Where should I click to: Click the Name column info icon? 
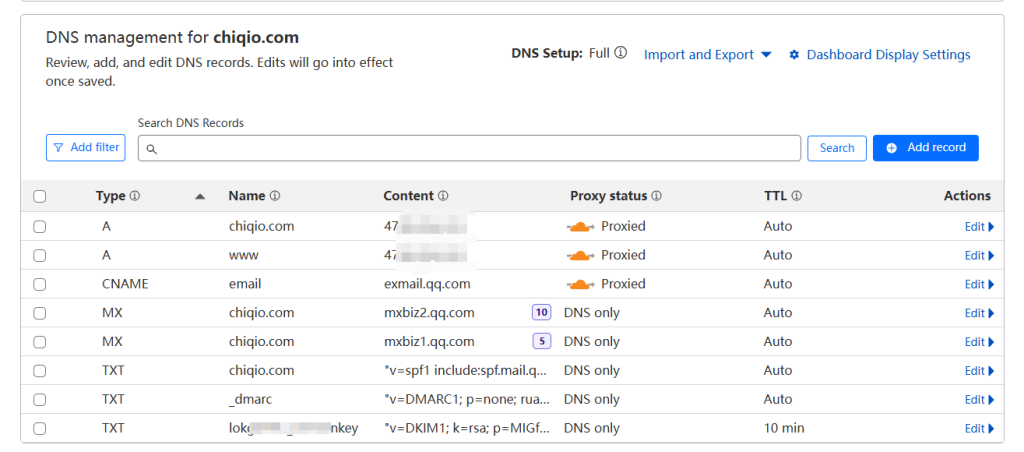click(275, 196)
